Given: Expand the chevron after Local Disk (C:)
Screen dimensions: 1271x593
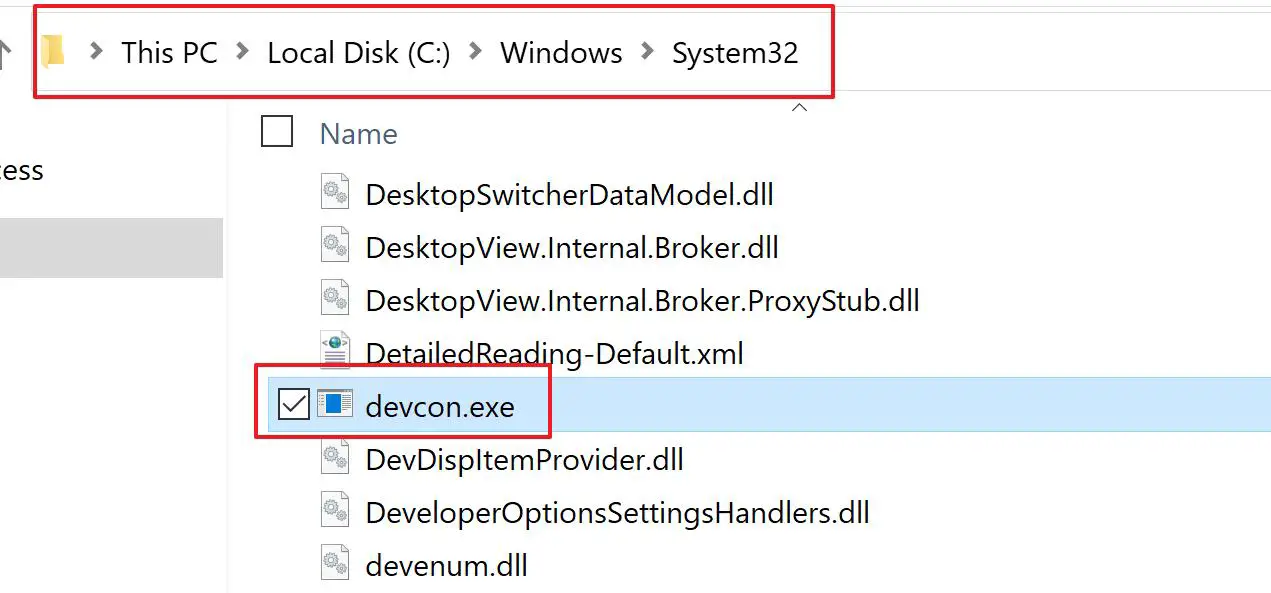Looking at the screenshot, I should (475, 52).
